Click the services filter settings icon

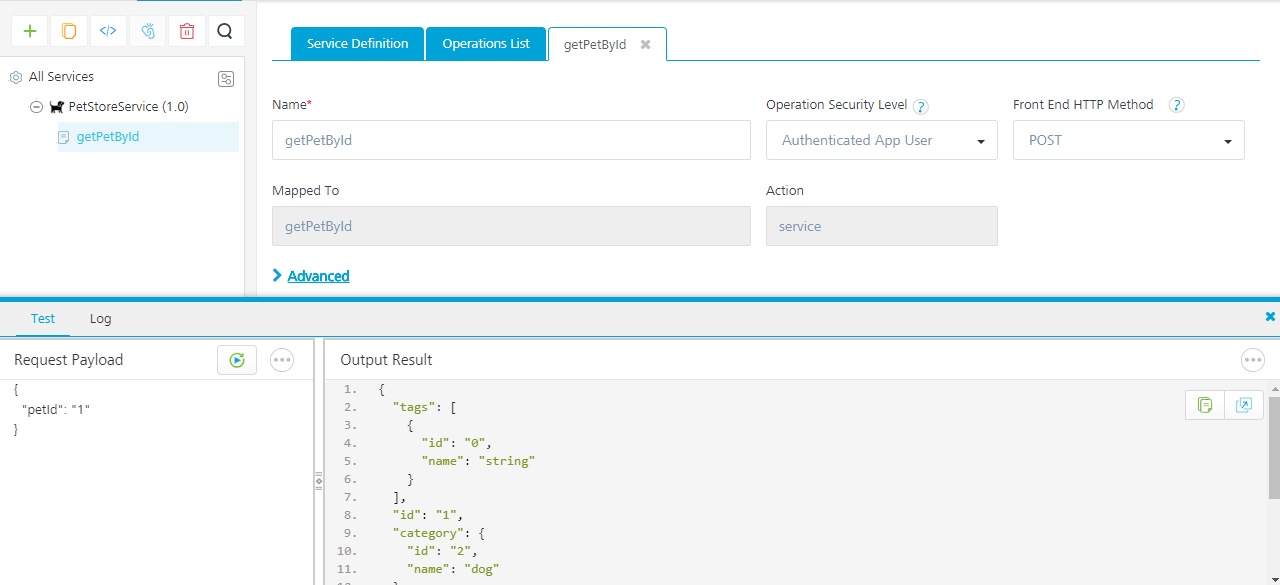click(x=226, y=79)
